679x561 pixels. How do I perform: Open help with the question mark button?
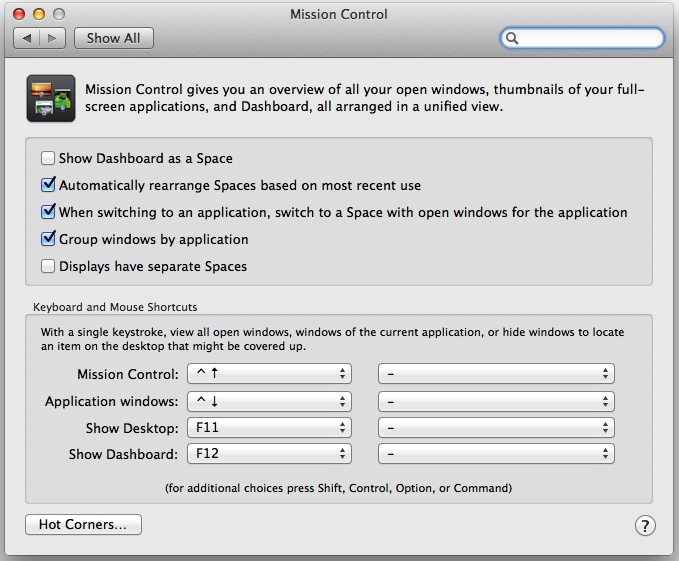(x=645, y=526)
